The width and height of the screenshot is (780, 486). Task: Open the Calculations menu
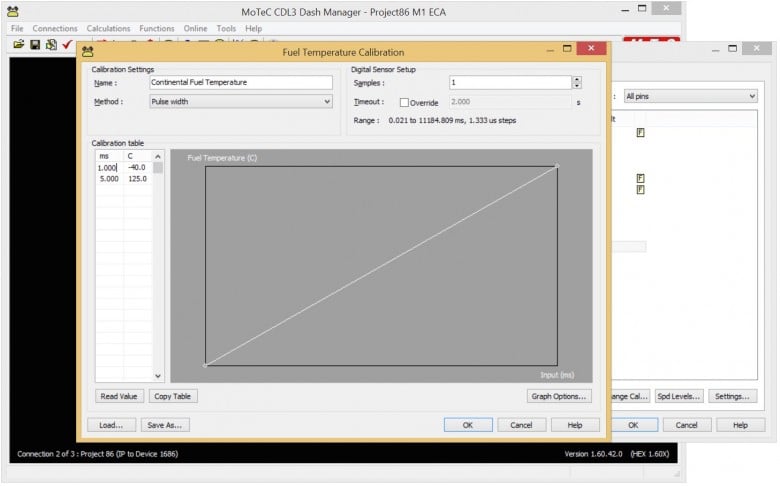108,29
